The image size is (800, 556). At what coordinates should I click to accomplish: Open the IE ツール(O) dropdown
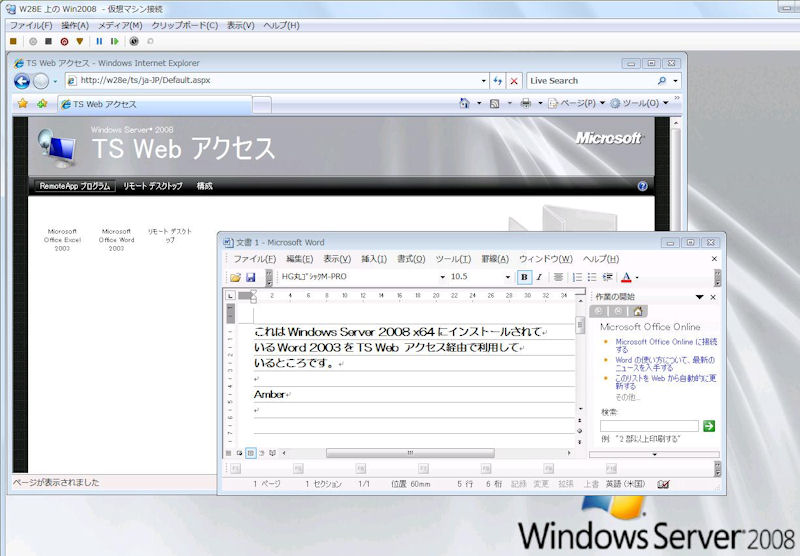coord(639,104)
